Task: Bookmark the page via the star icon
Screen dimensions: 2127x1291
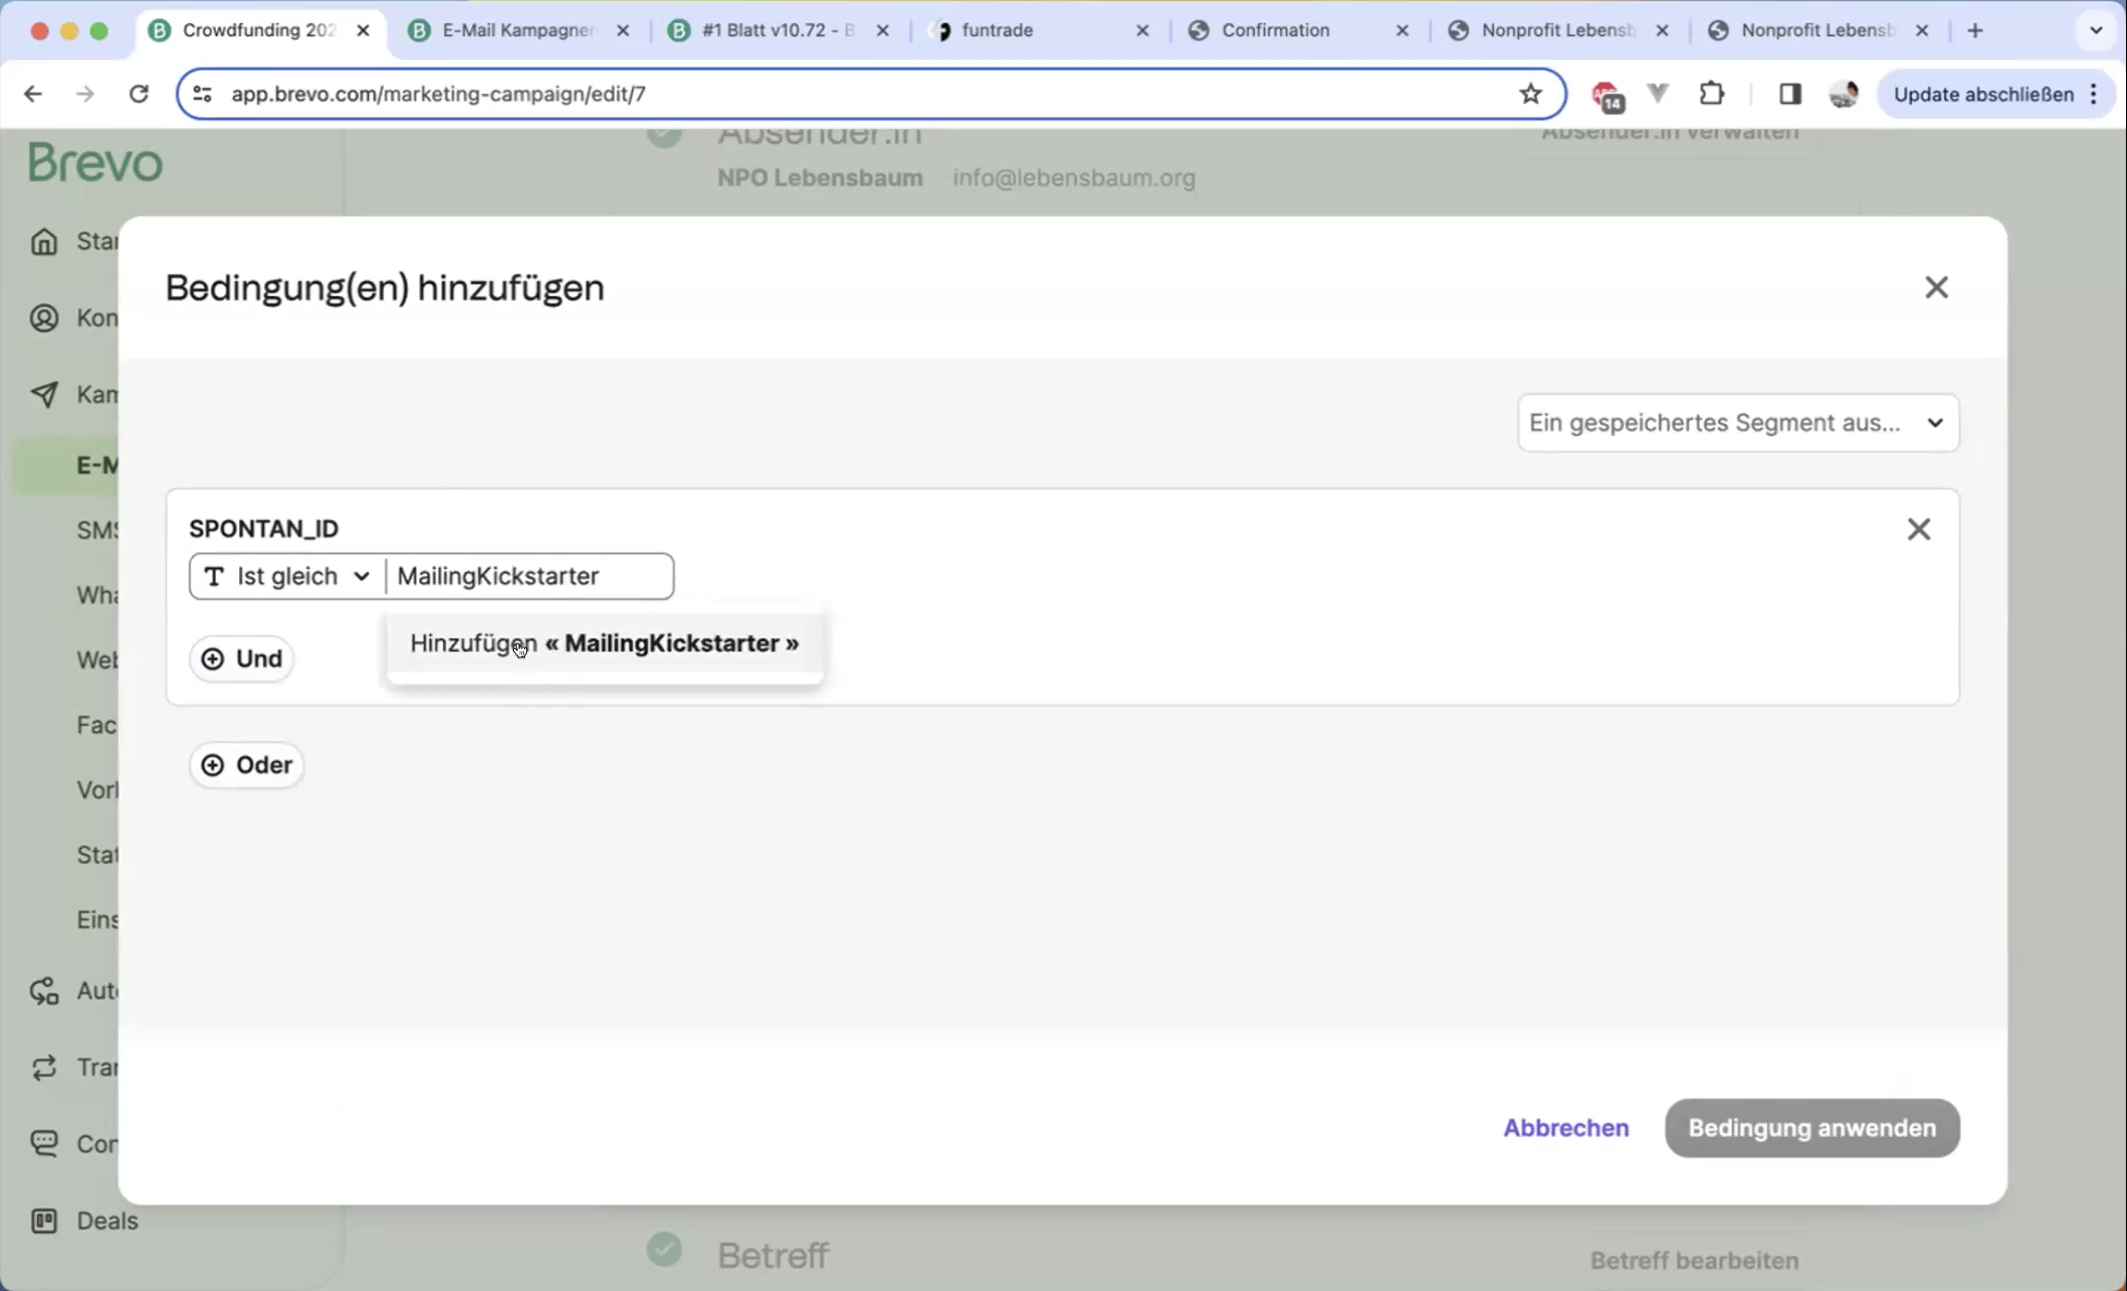Action: point(1530,93)
